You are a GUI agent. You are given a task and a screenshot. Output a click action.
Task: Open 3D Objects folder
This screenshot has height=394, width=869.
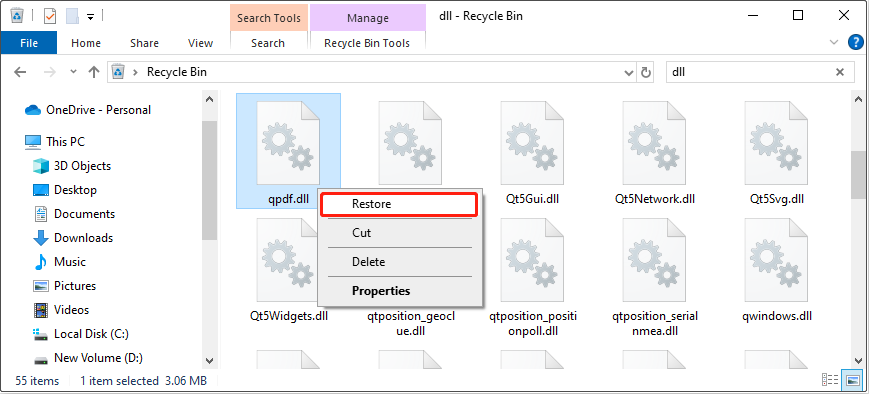coord(71,166)
